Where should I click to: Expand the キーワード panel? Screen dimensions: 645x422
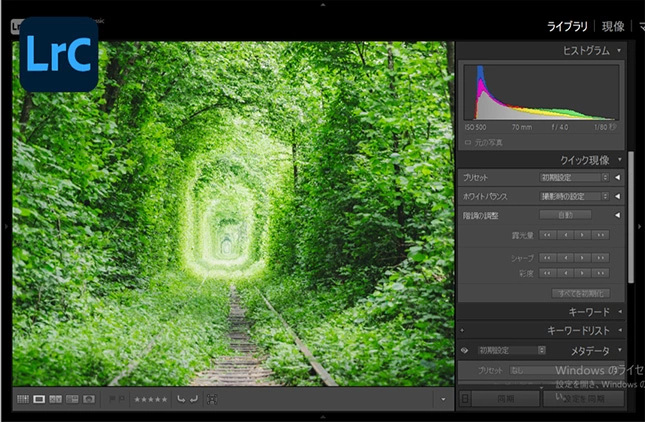(x=620, y=312)
